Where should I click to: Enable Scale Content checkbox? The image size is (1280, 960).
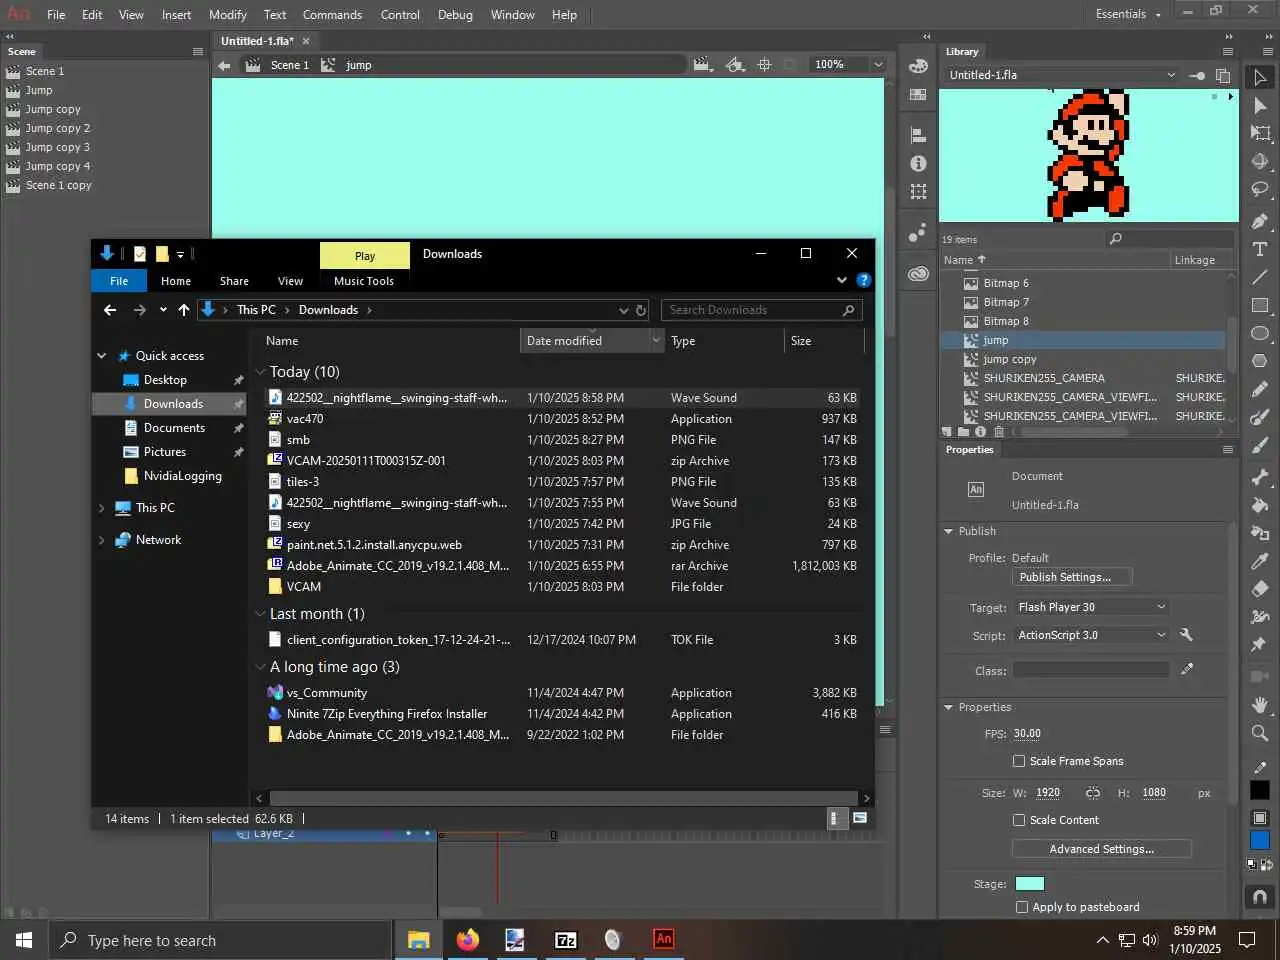(x=1019, y=820)
